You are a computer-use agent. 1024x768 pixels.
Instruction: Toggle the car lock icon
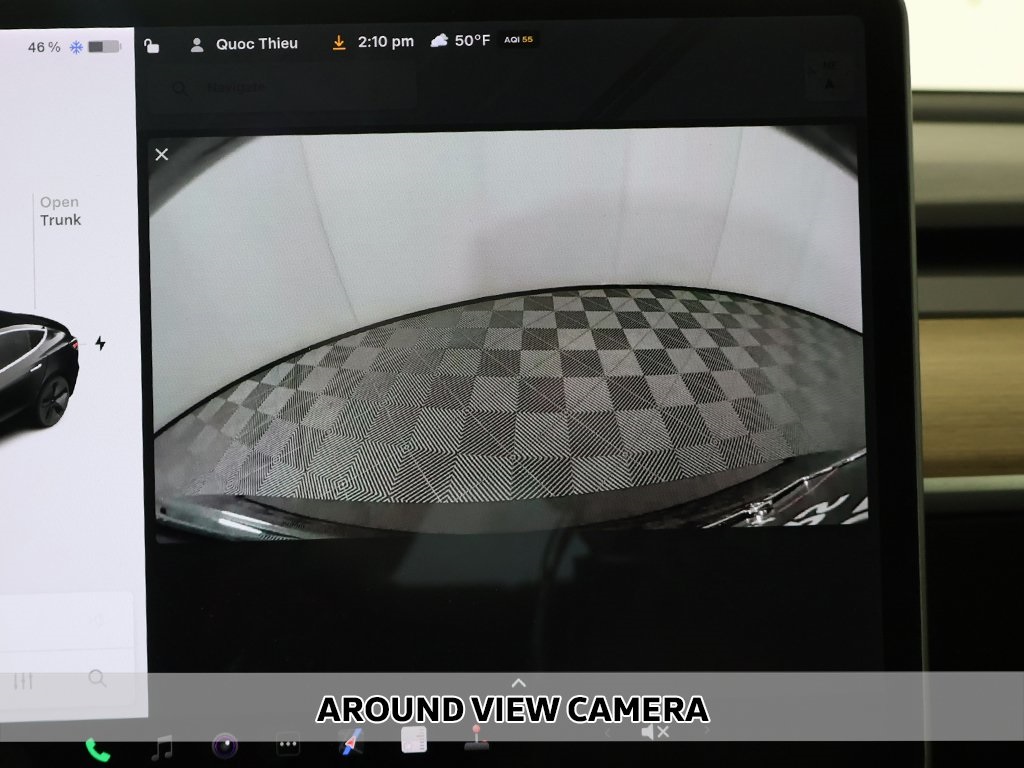[x=152, y=46]
